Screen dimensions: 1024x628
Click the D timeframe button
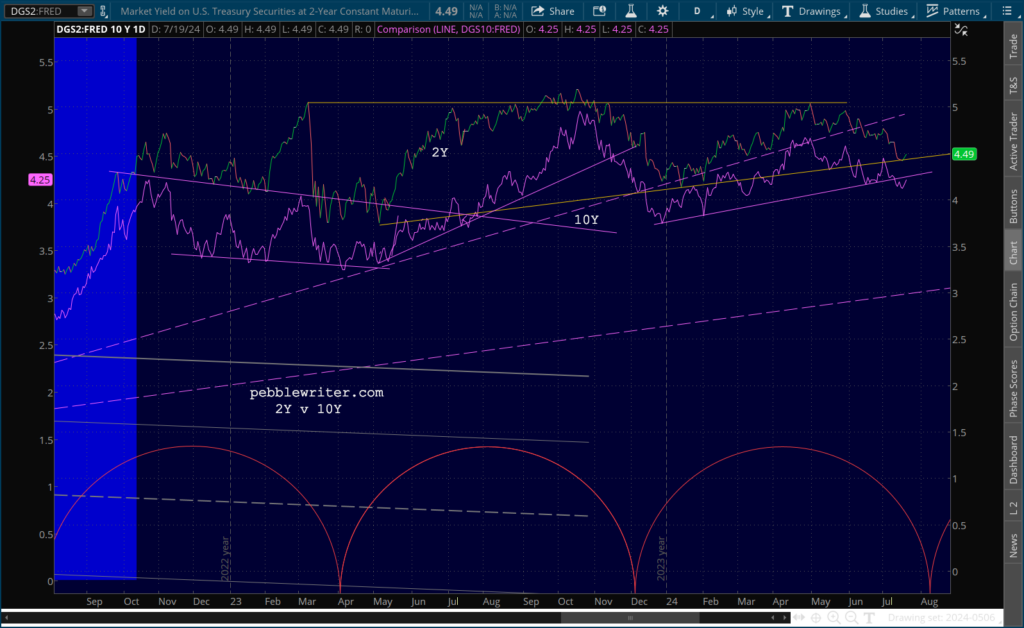(x=696, y=11)
